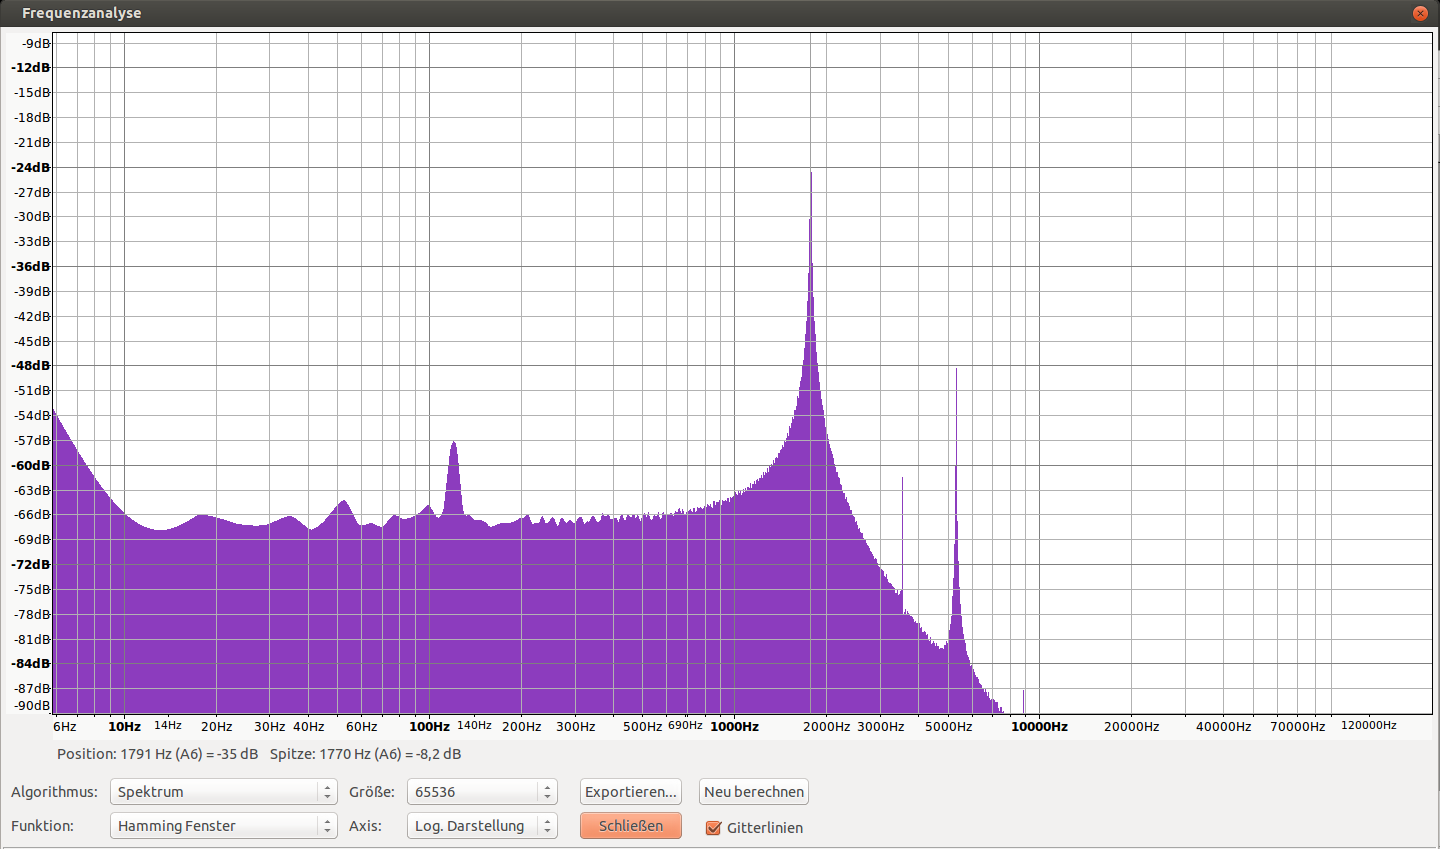
Task: Click the -72dB axis label
Action: (31, 564)
